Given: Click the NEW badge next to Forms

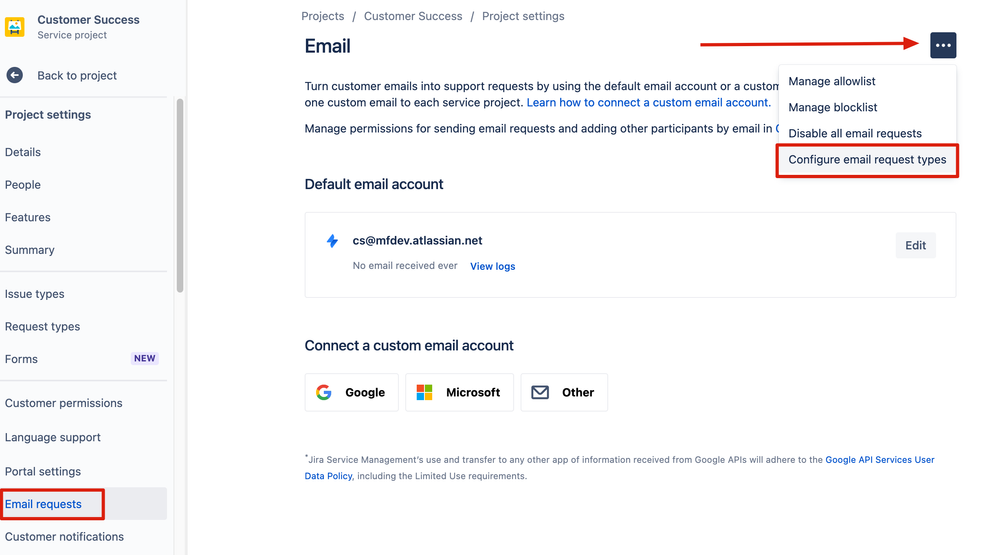Looking at the screenshot, I should (x=144, y=358).
